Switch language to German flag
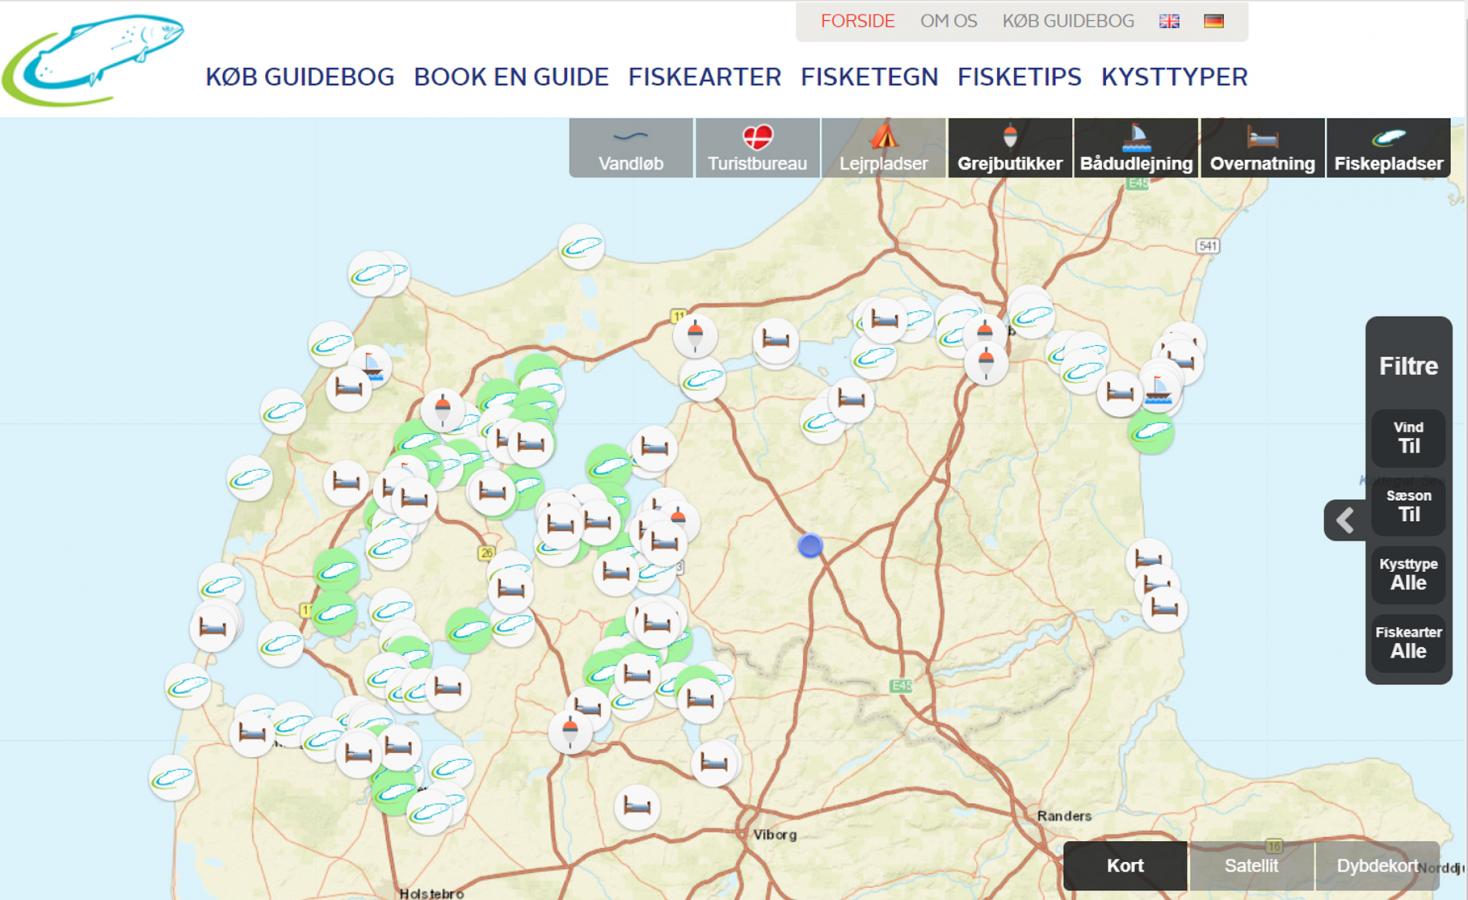 (1214, 21)
